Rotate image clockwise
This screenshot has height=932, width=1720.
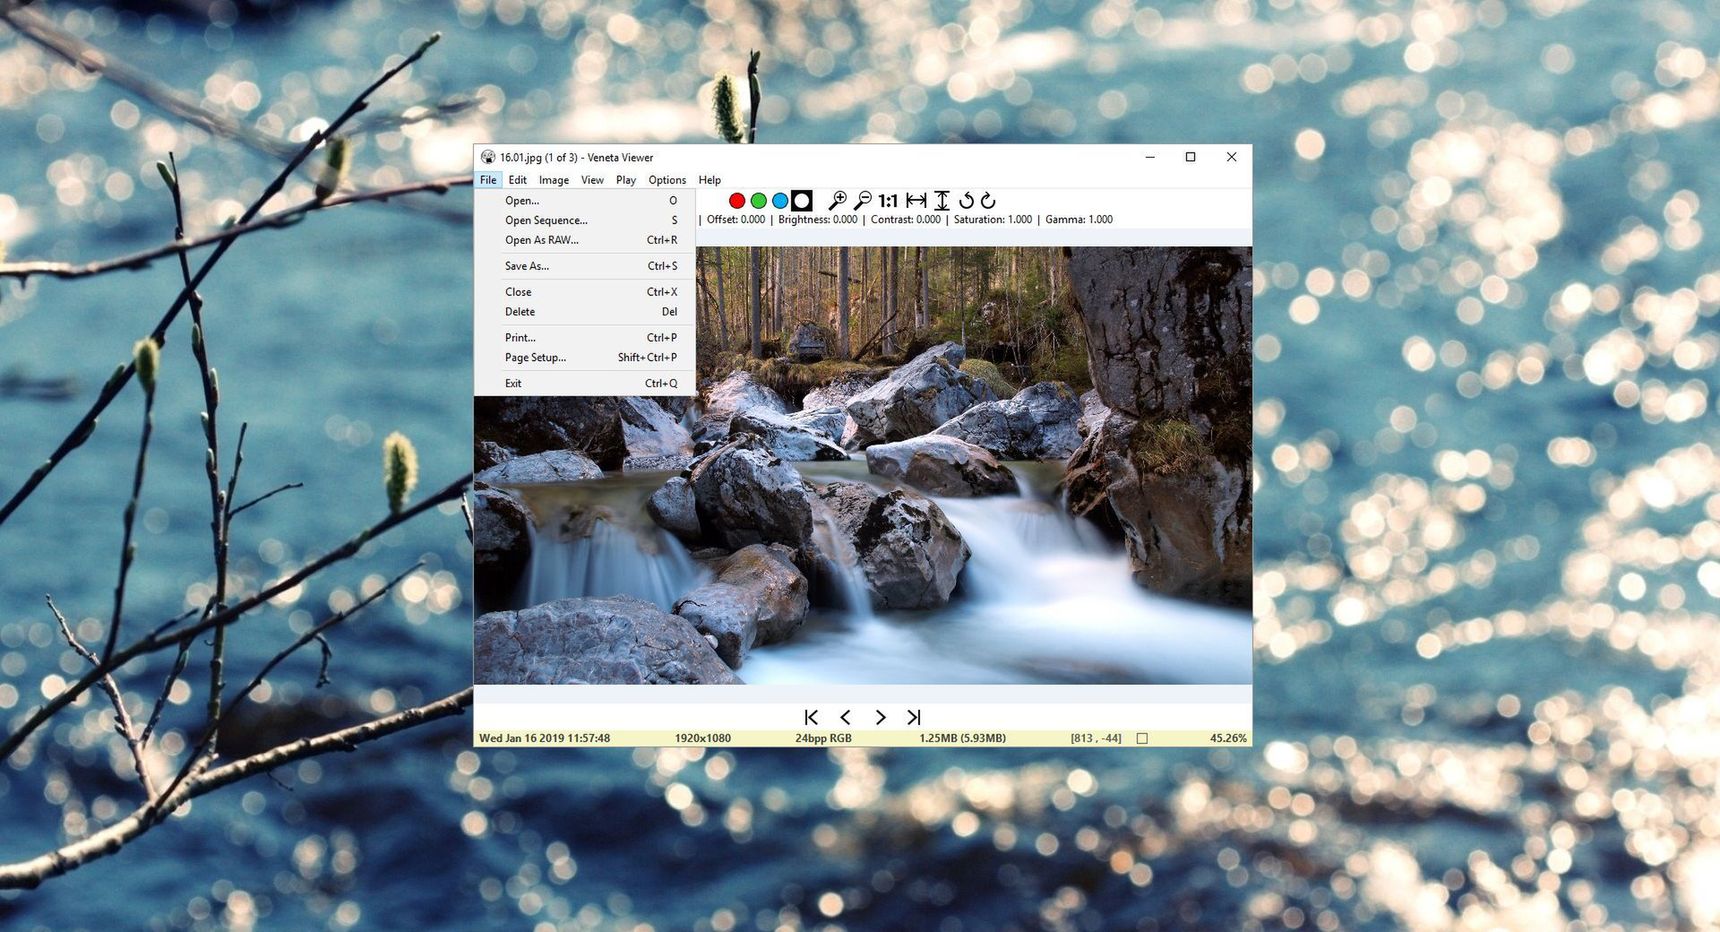point(988,201)
